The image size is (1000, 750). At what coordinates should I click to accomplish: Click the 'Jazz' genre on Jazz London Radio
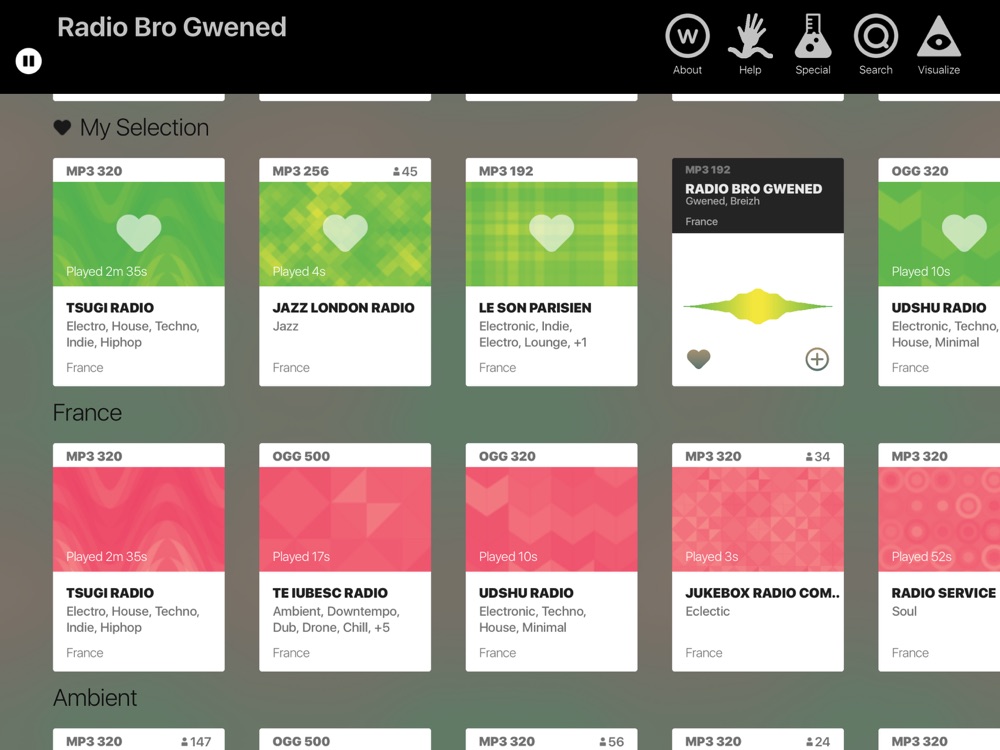[285, 326]
